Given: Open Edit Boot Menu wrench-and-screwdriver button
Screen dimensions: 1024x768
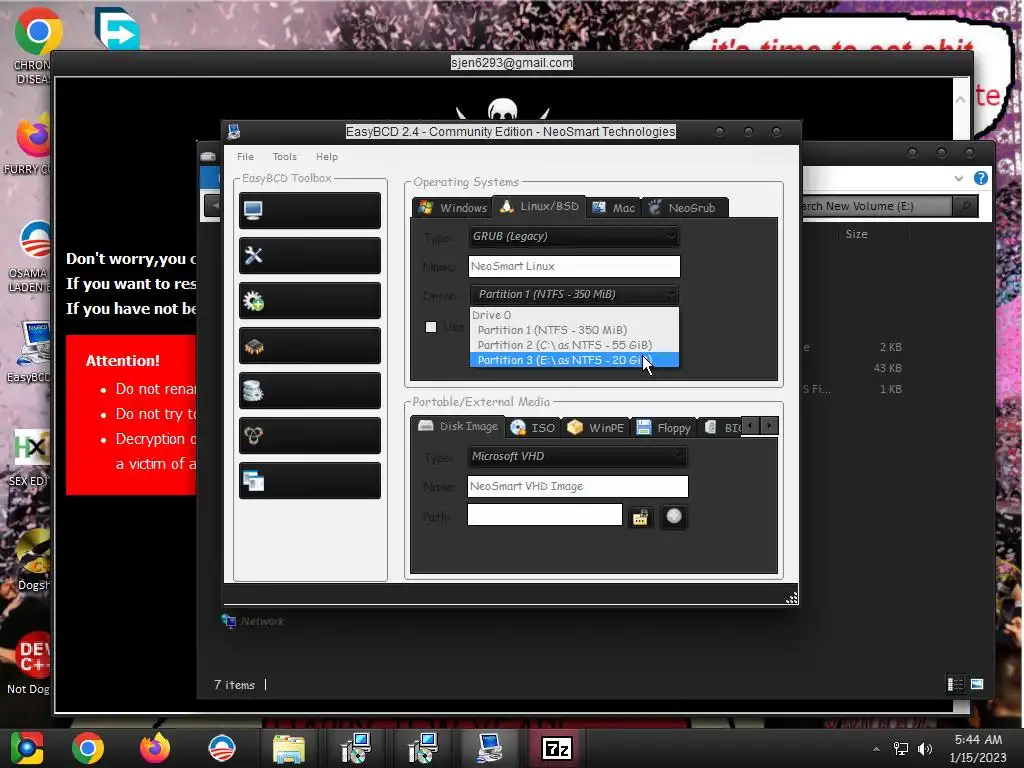Looking at the screenshot, I should 310,255.
